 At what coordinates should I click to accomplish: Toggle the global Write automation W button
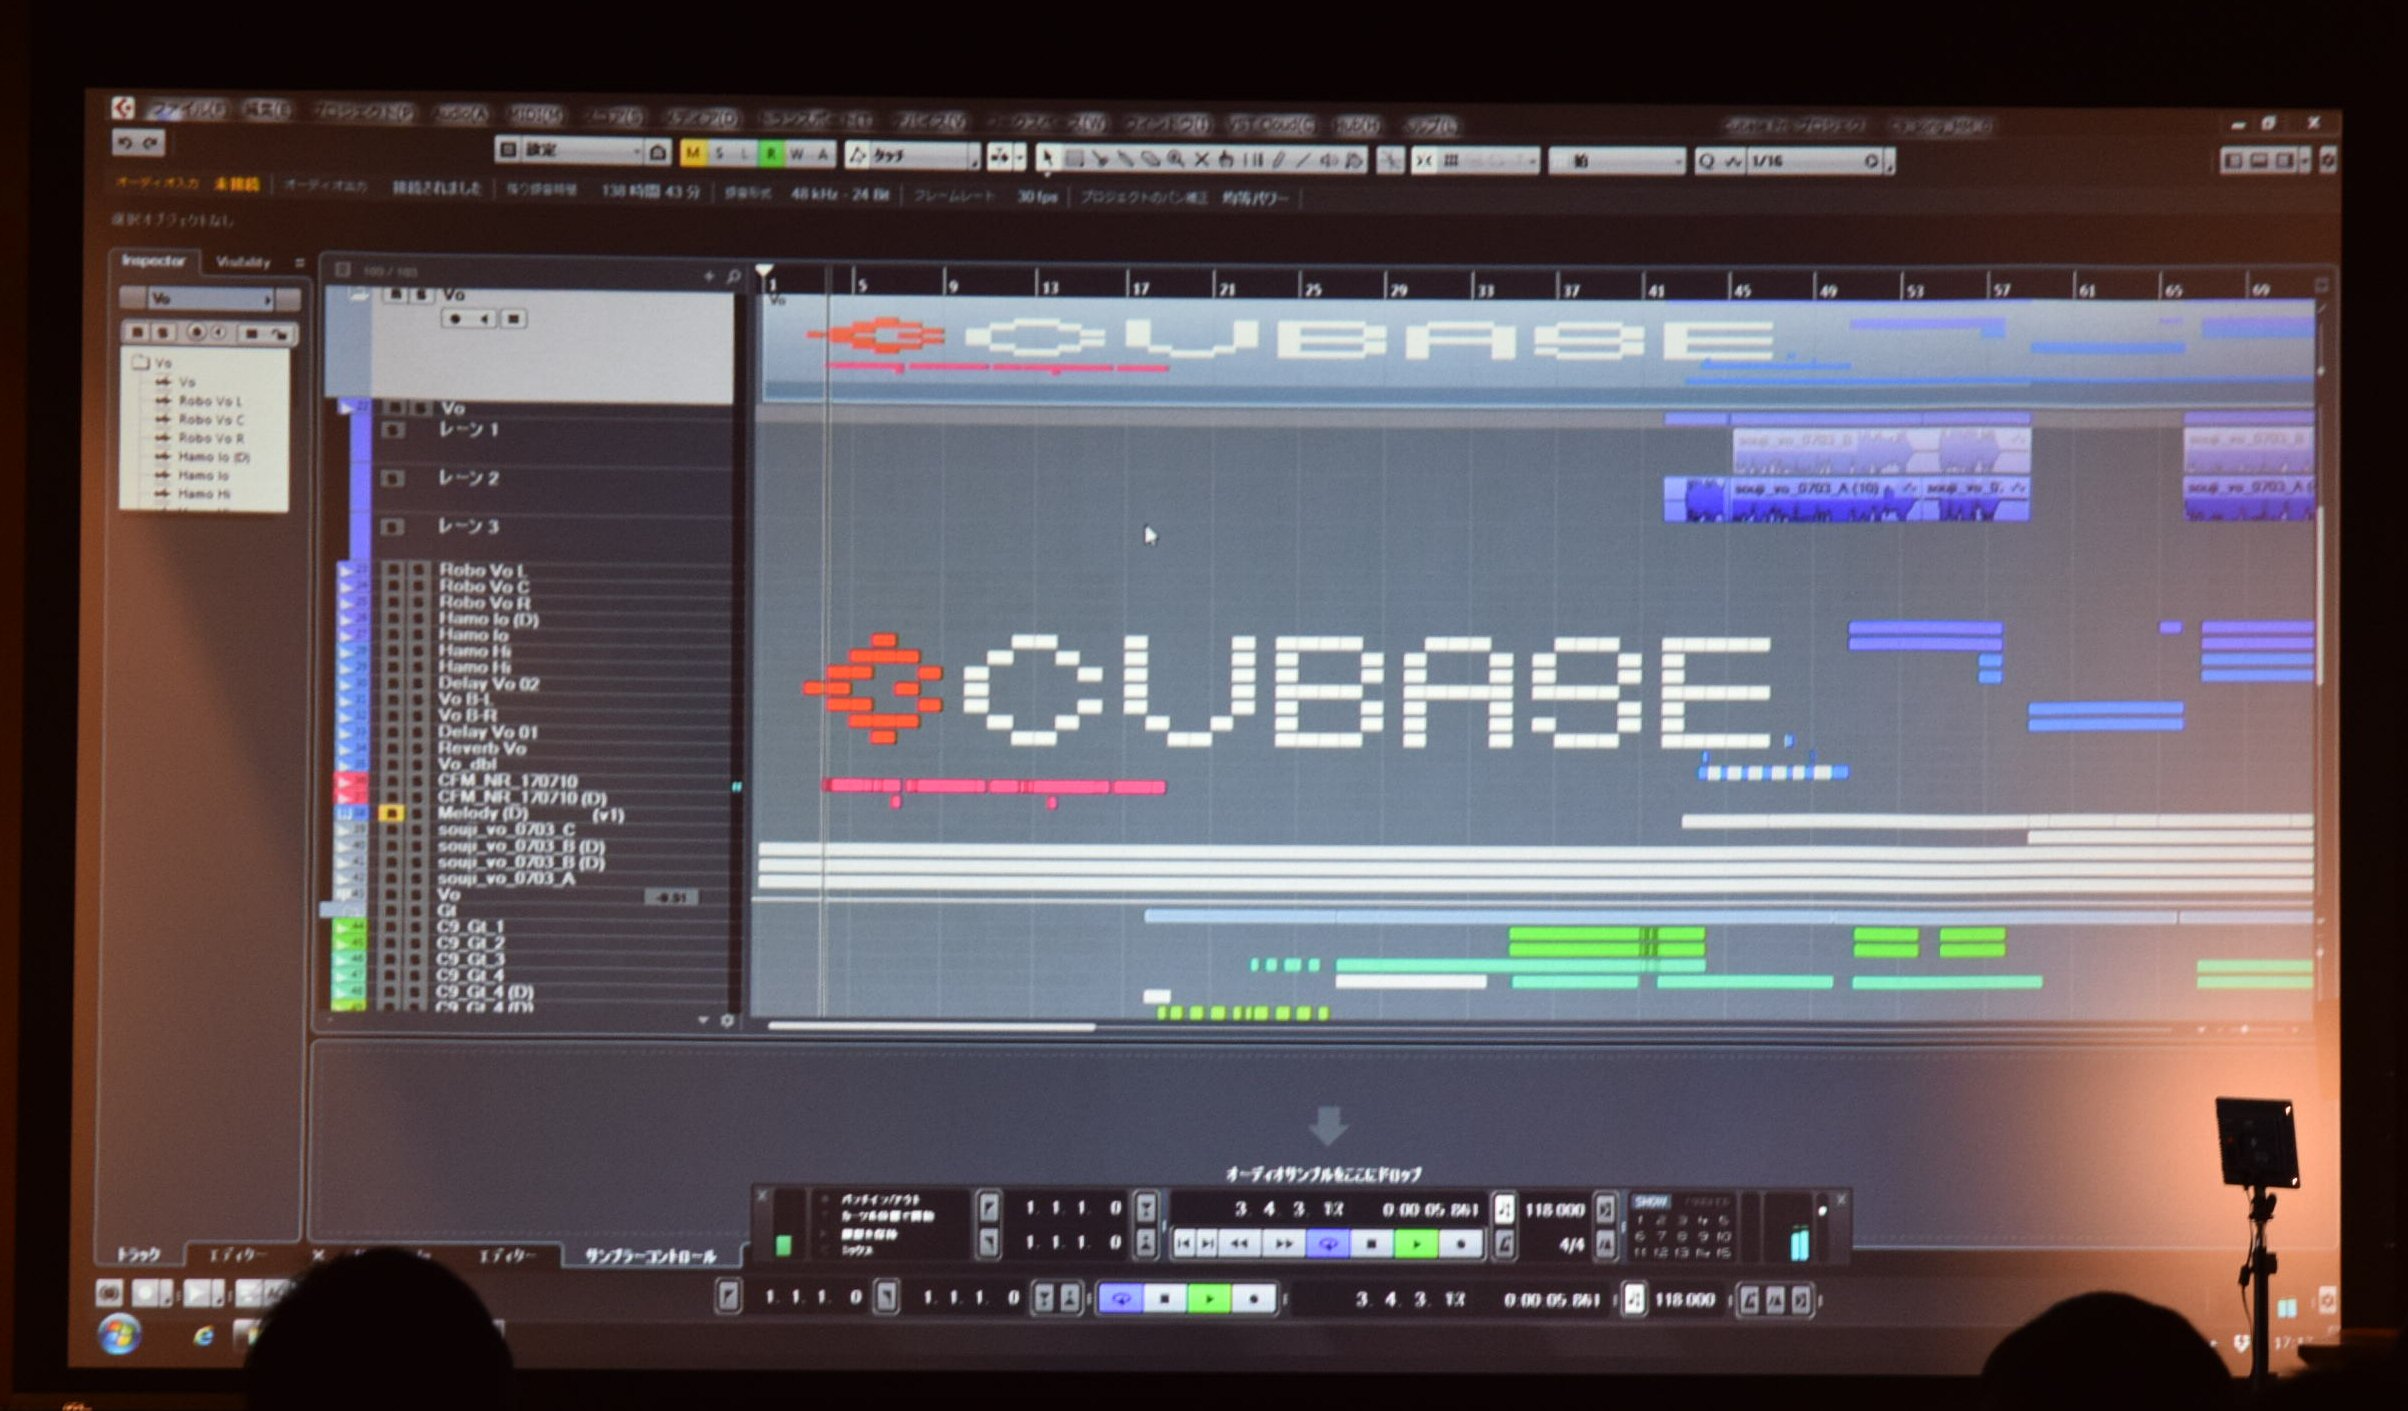[796, 154]
